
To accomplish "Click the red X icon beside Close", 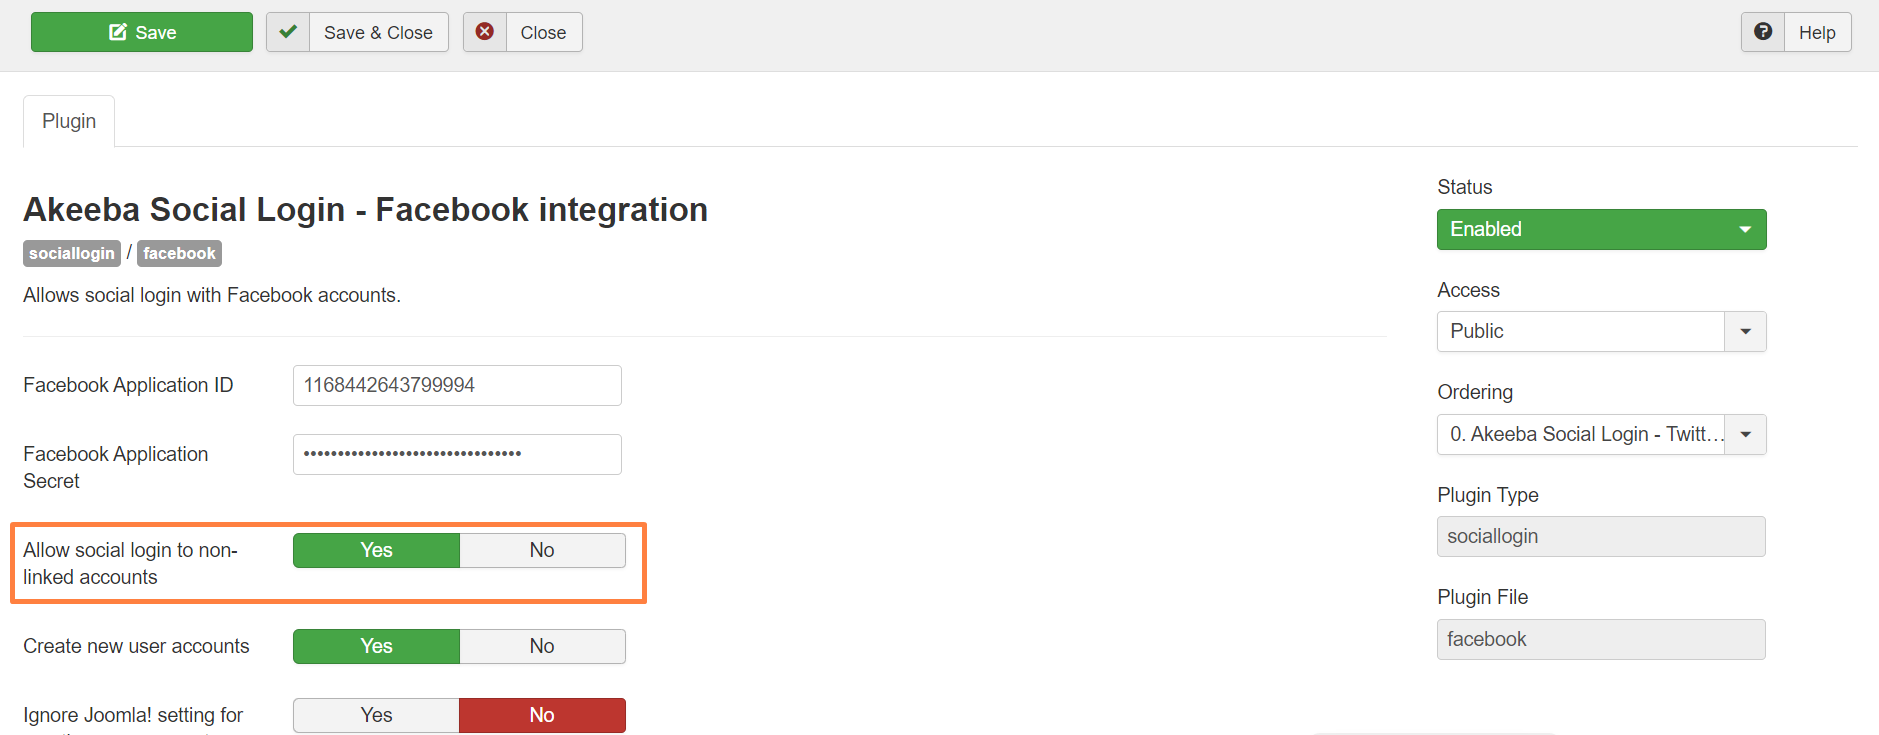I will 485,32.
